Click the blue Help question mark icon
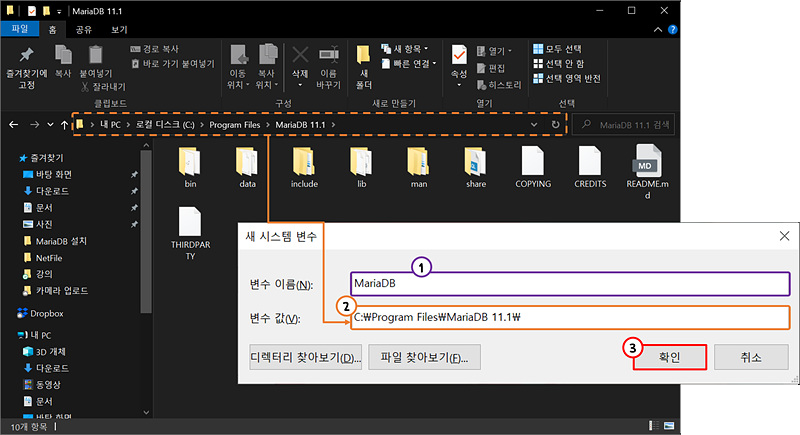This screenshot has height=435, width=800. coord(672,30)
